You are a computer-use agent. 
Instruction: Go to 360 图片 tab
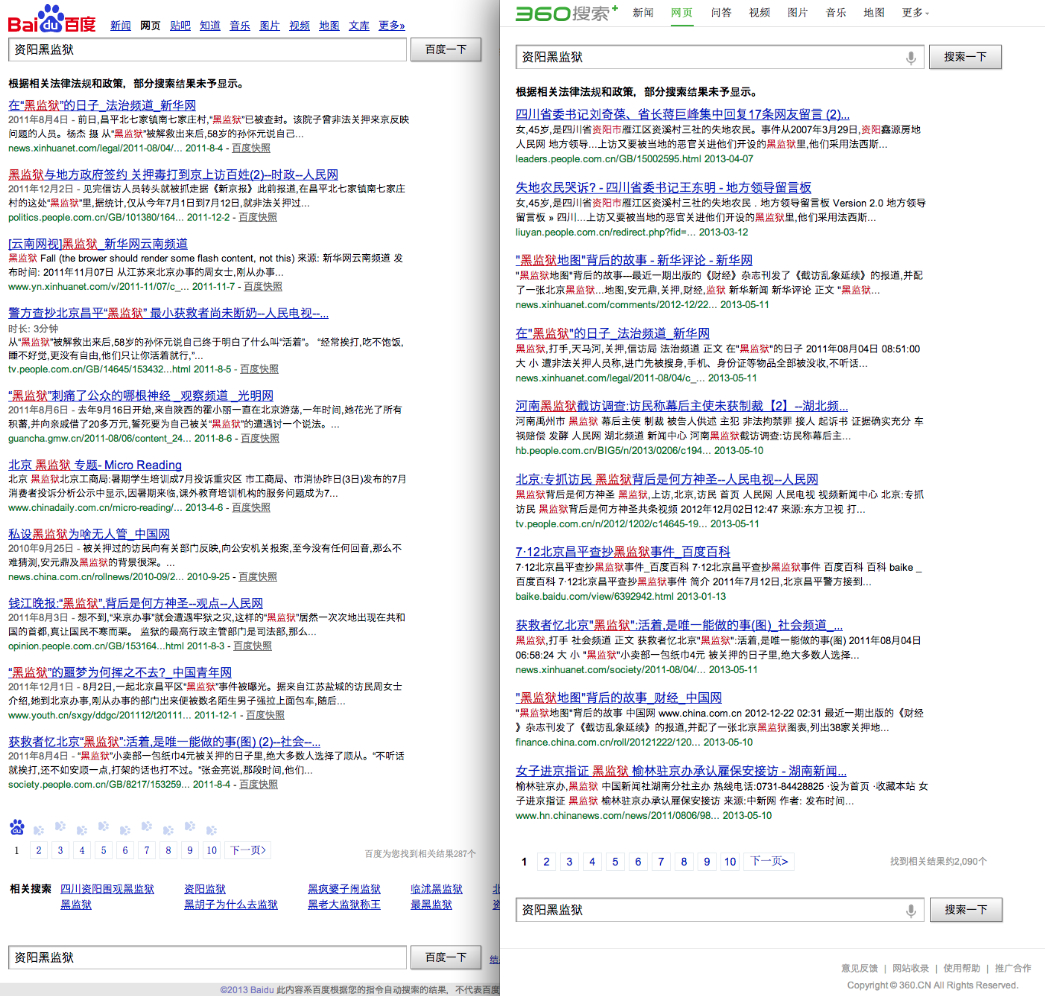pyautogui.click(x=798, y=13)
